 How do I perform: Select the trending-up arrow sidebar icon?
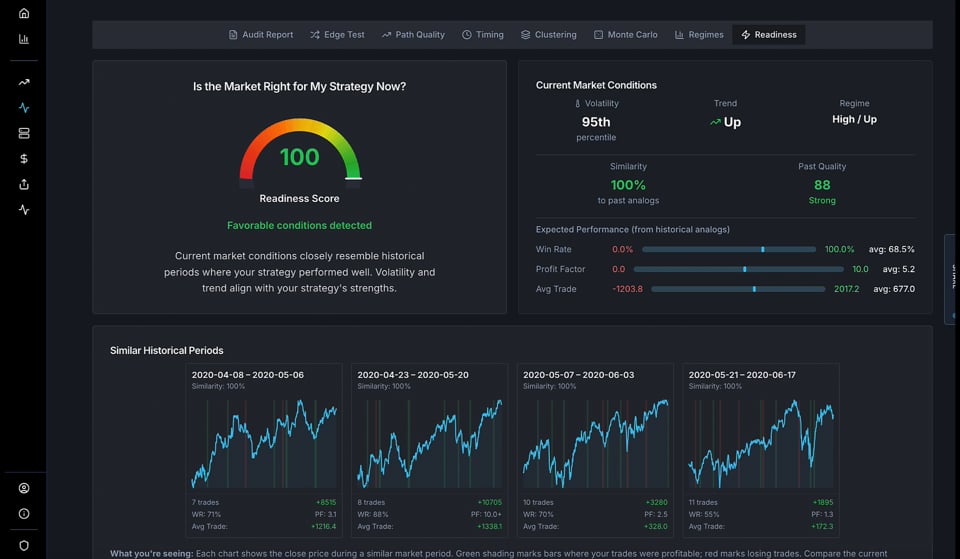(24, 82)
